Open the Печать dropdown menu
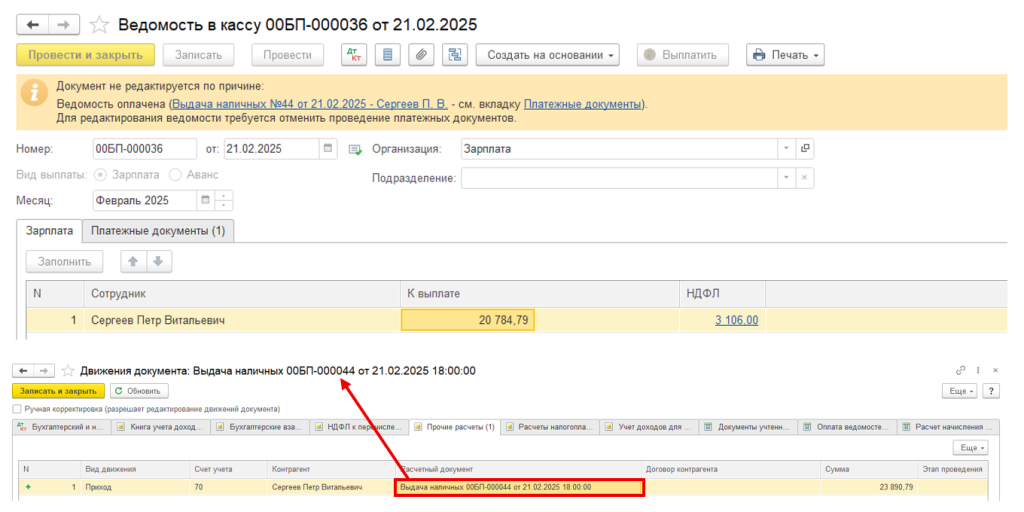The image size is (1024, 512). 785,55
